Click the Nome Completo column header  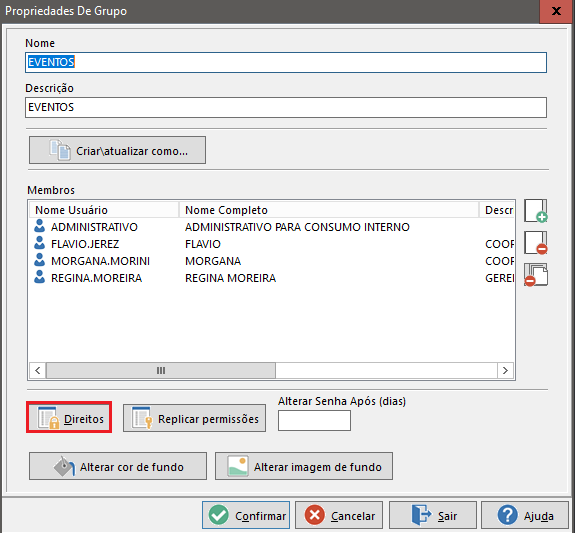pyautogui.click(x=329, y=210)
